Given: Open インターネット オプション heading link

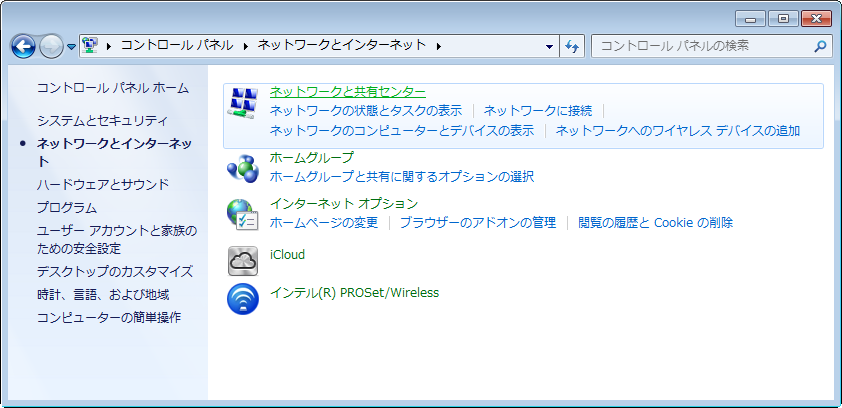Looking at the screenshot, I should coord(344,203).
